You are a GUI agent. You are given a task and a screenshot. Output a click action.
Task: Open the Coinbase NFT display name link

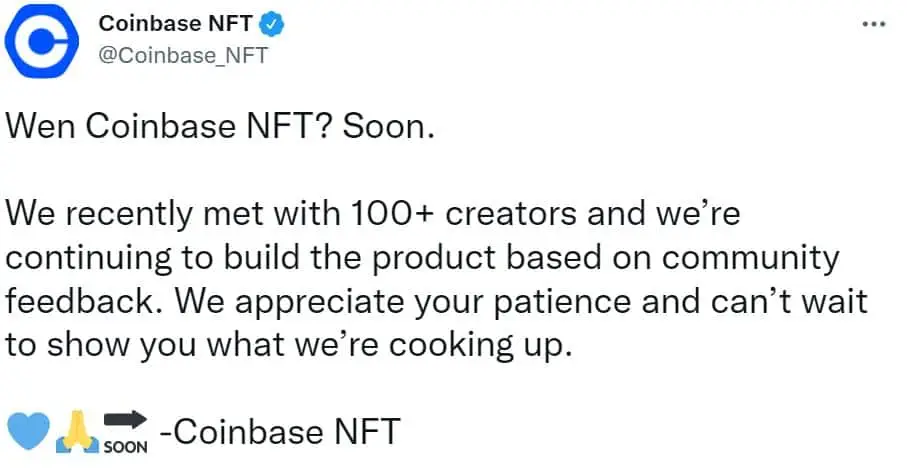click(x=175, y=24)
